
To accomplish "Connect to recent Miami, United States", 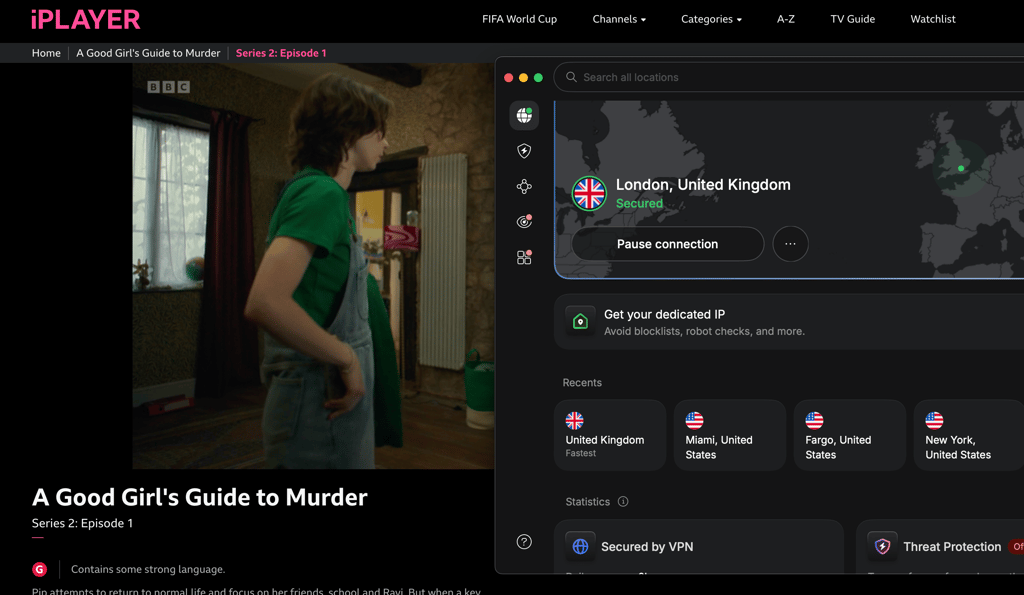I will pos(730,435).
